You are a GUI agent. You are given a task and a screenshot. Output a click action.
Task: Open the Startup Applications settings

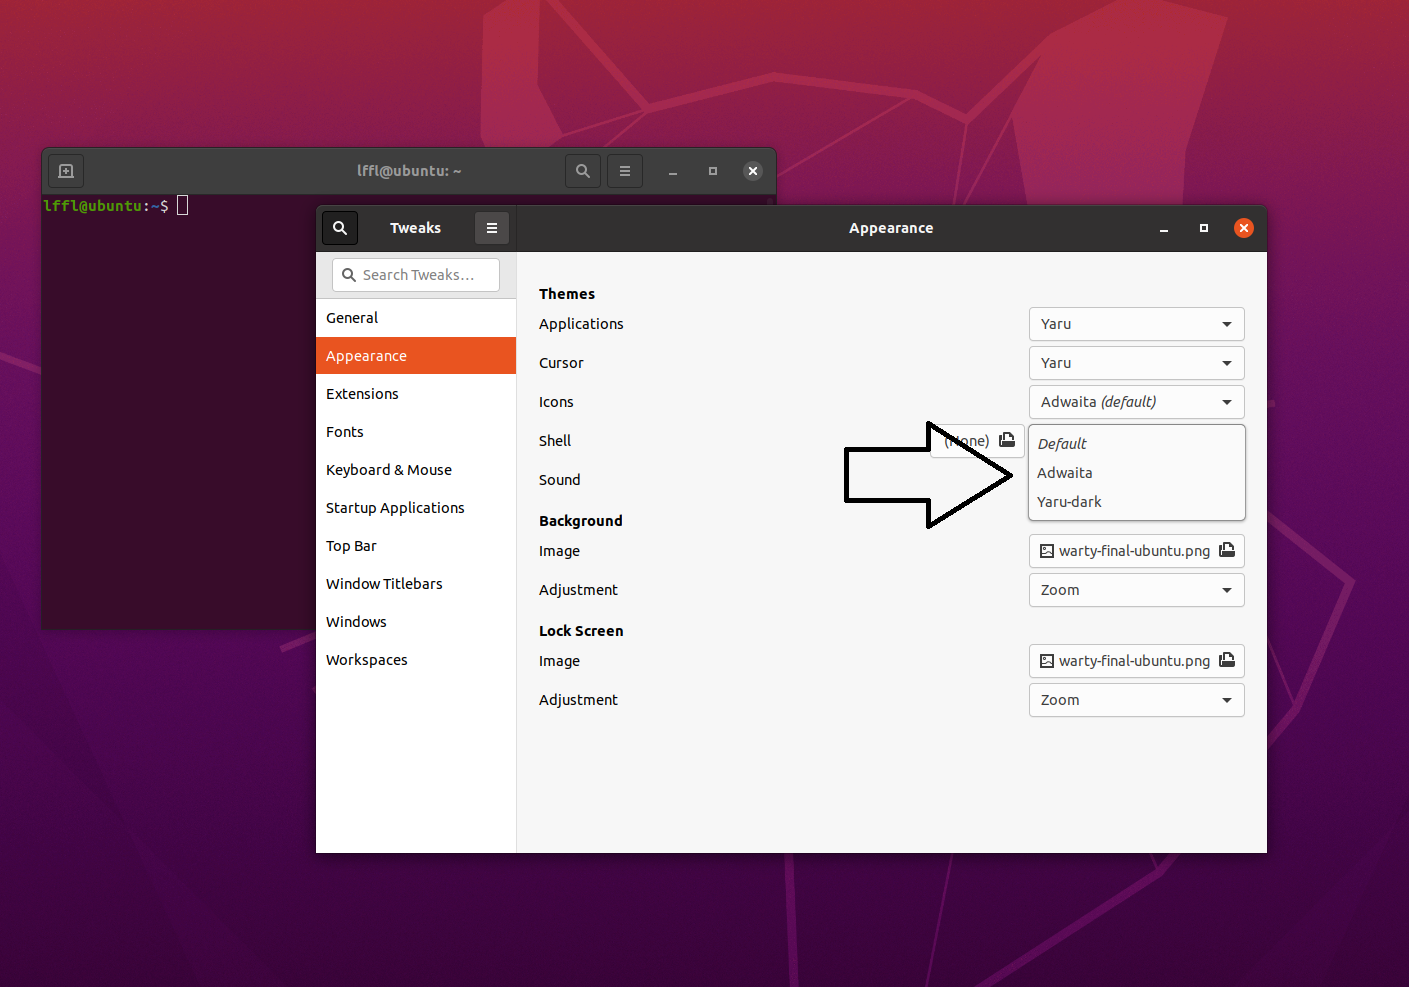[x=395, y=507]
